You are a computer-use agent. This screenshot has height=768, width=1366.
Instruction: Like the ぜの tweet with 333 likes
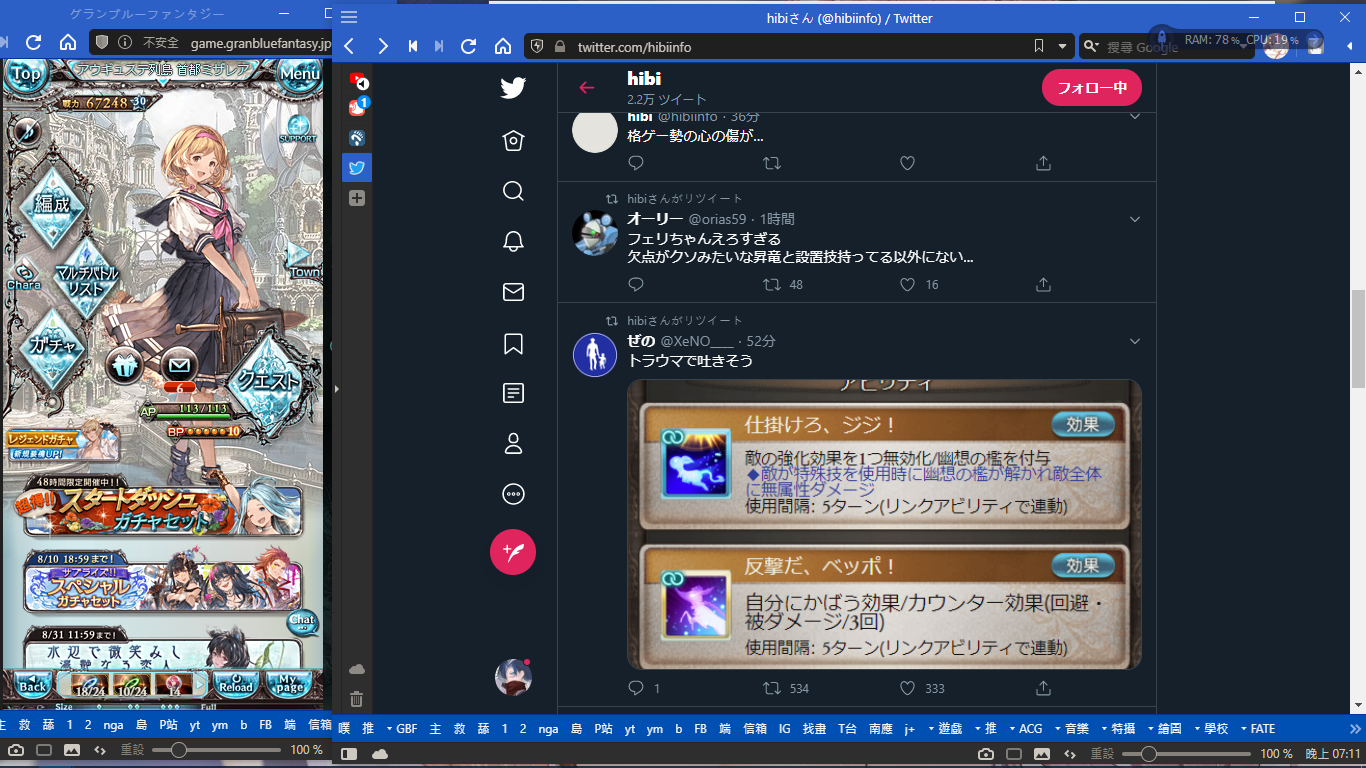907,688
